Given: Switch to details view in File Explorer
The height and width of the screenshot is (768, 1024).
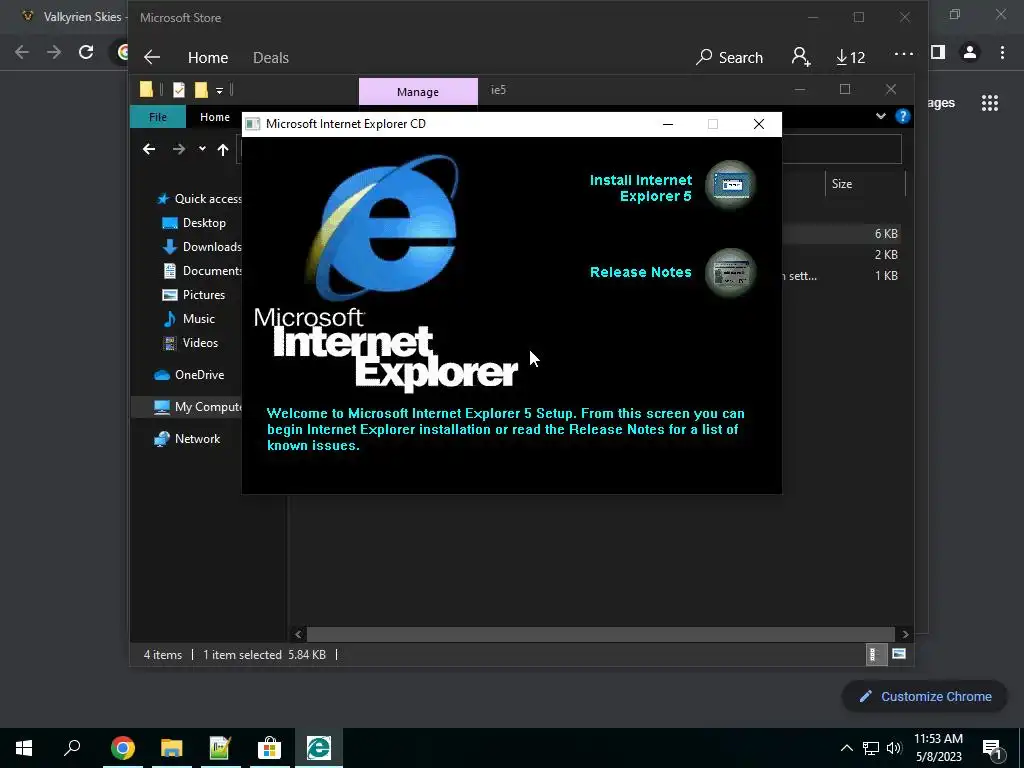Looking at the screenshot, I should tap(875, 654).
